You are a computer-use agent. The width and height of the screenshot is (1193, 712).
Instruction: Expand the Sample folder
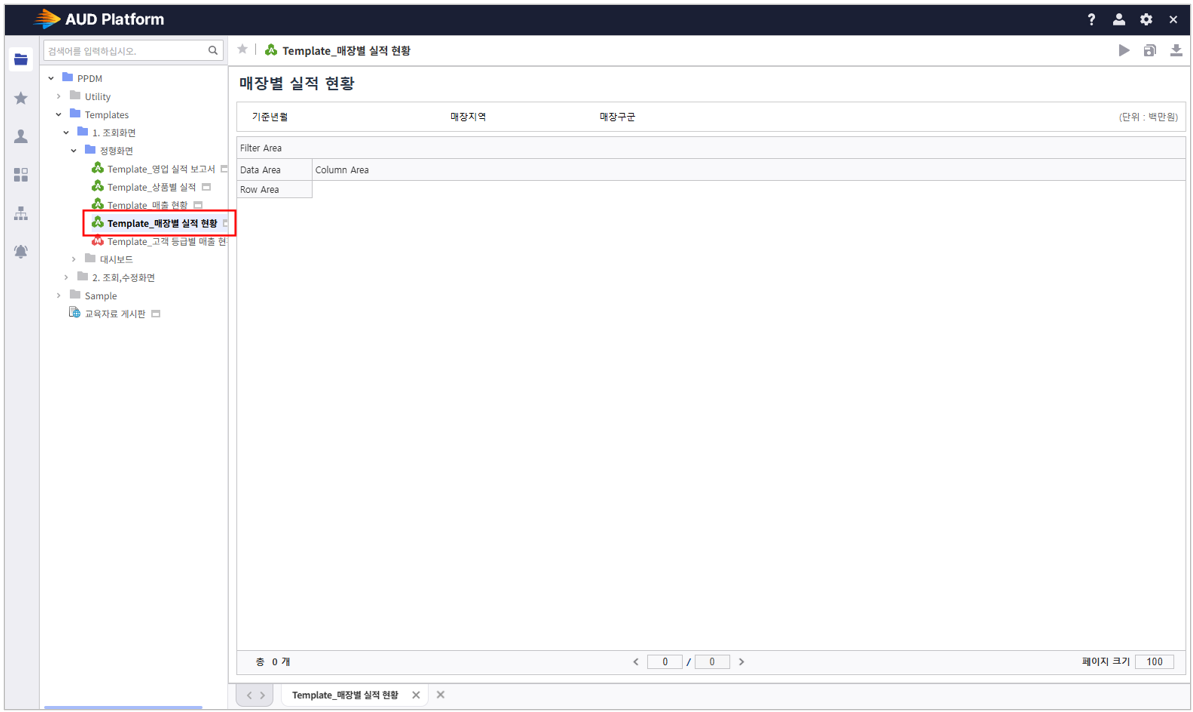(59, 296)
